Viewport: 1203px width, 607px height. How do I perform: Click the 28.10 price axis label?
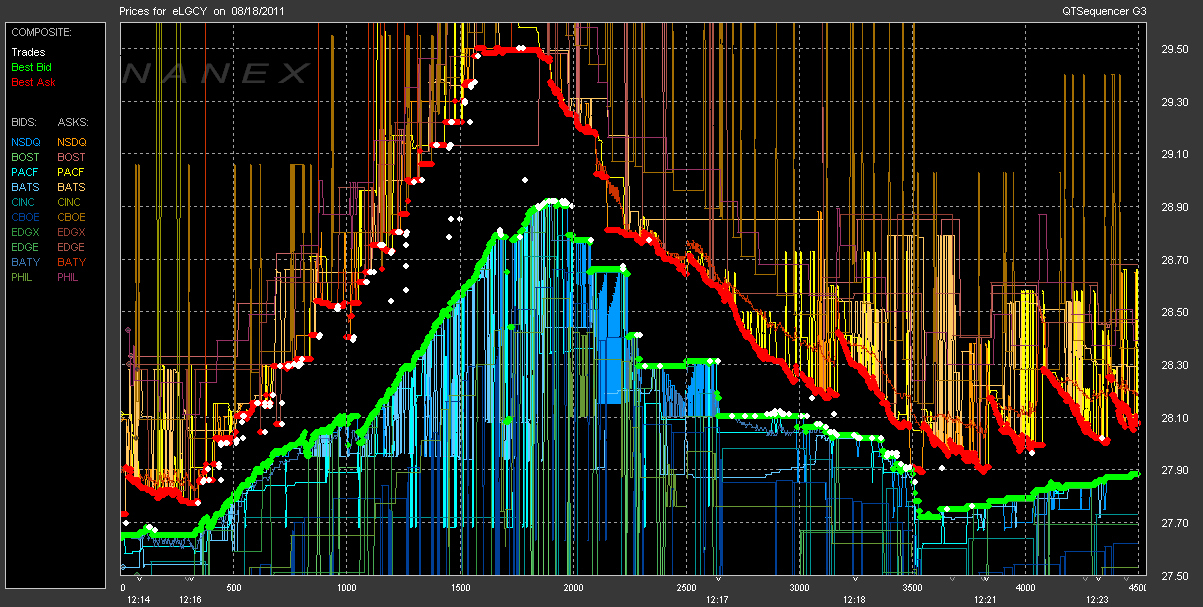(1173, 418)
